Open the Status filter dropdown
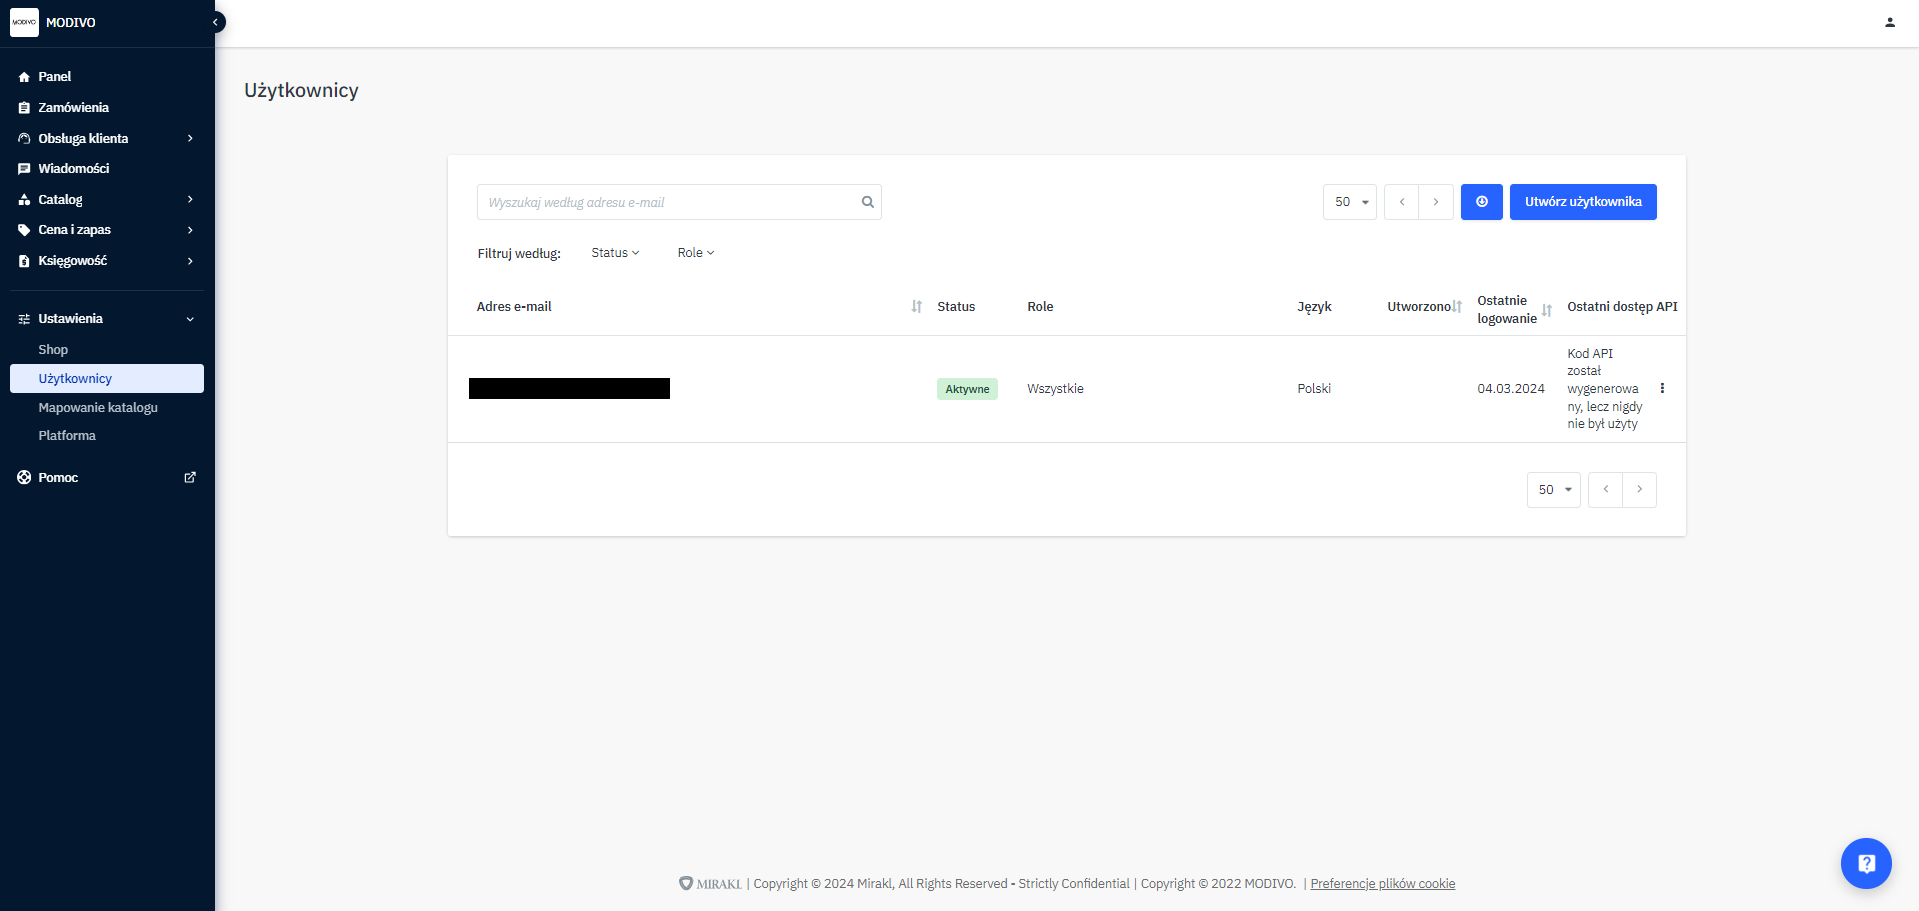 click(614, 253)
